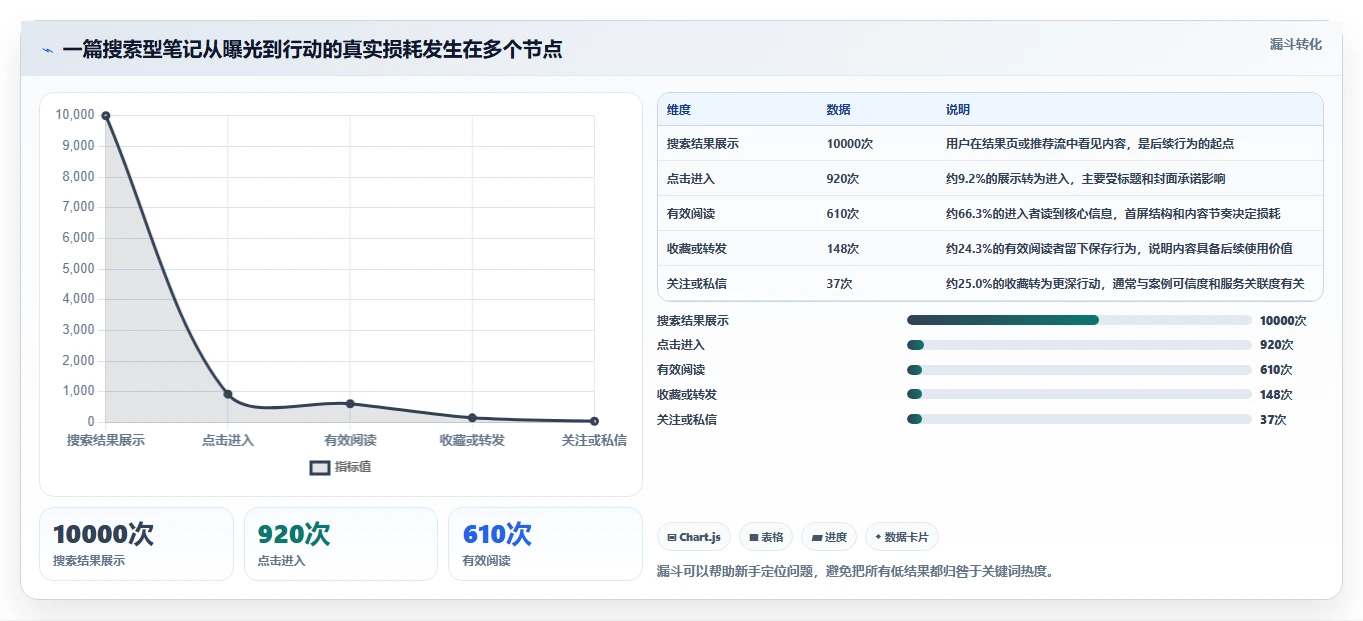Click the lightning icon beside the title

point(48,50)
